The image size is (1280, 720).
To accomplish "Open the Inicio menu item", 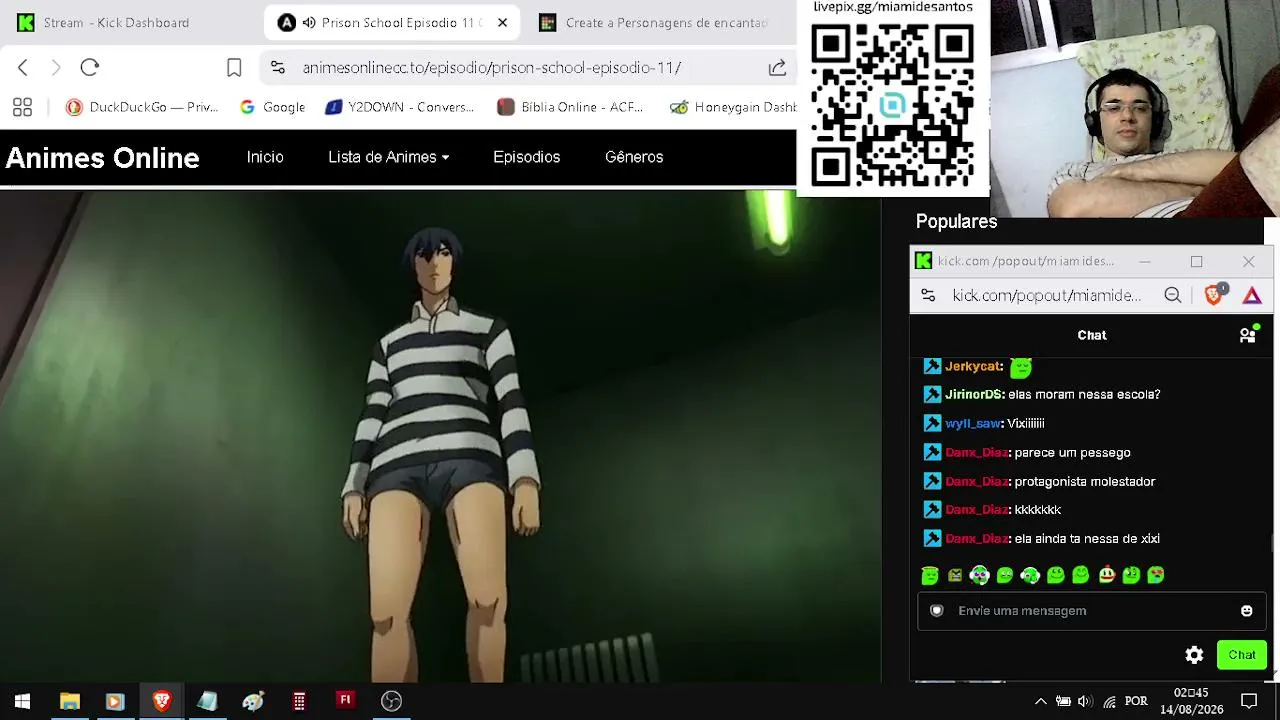I will tap(265, 157).
